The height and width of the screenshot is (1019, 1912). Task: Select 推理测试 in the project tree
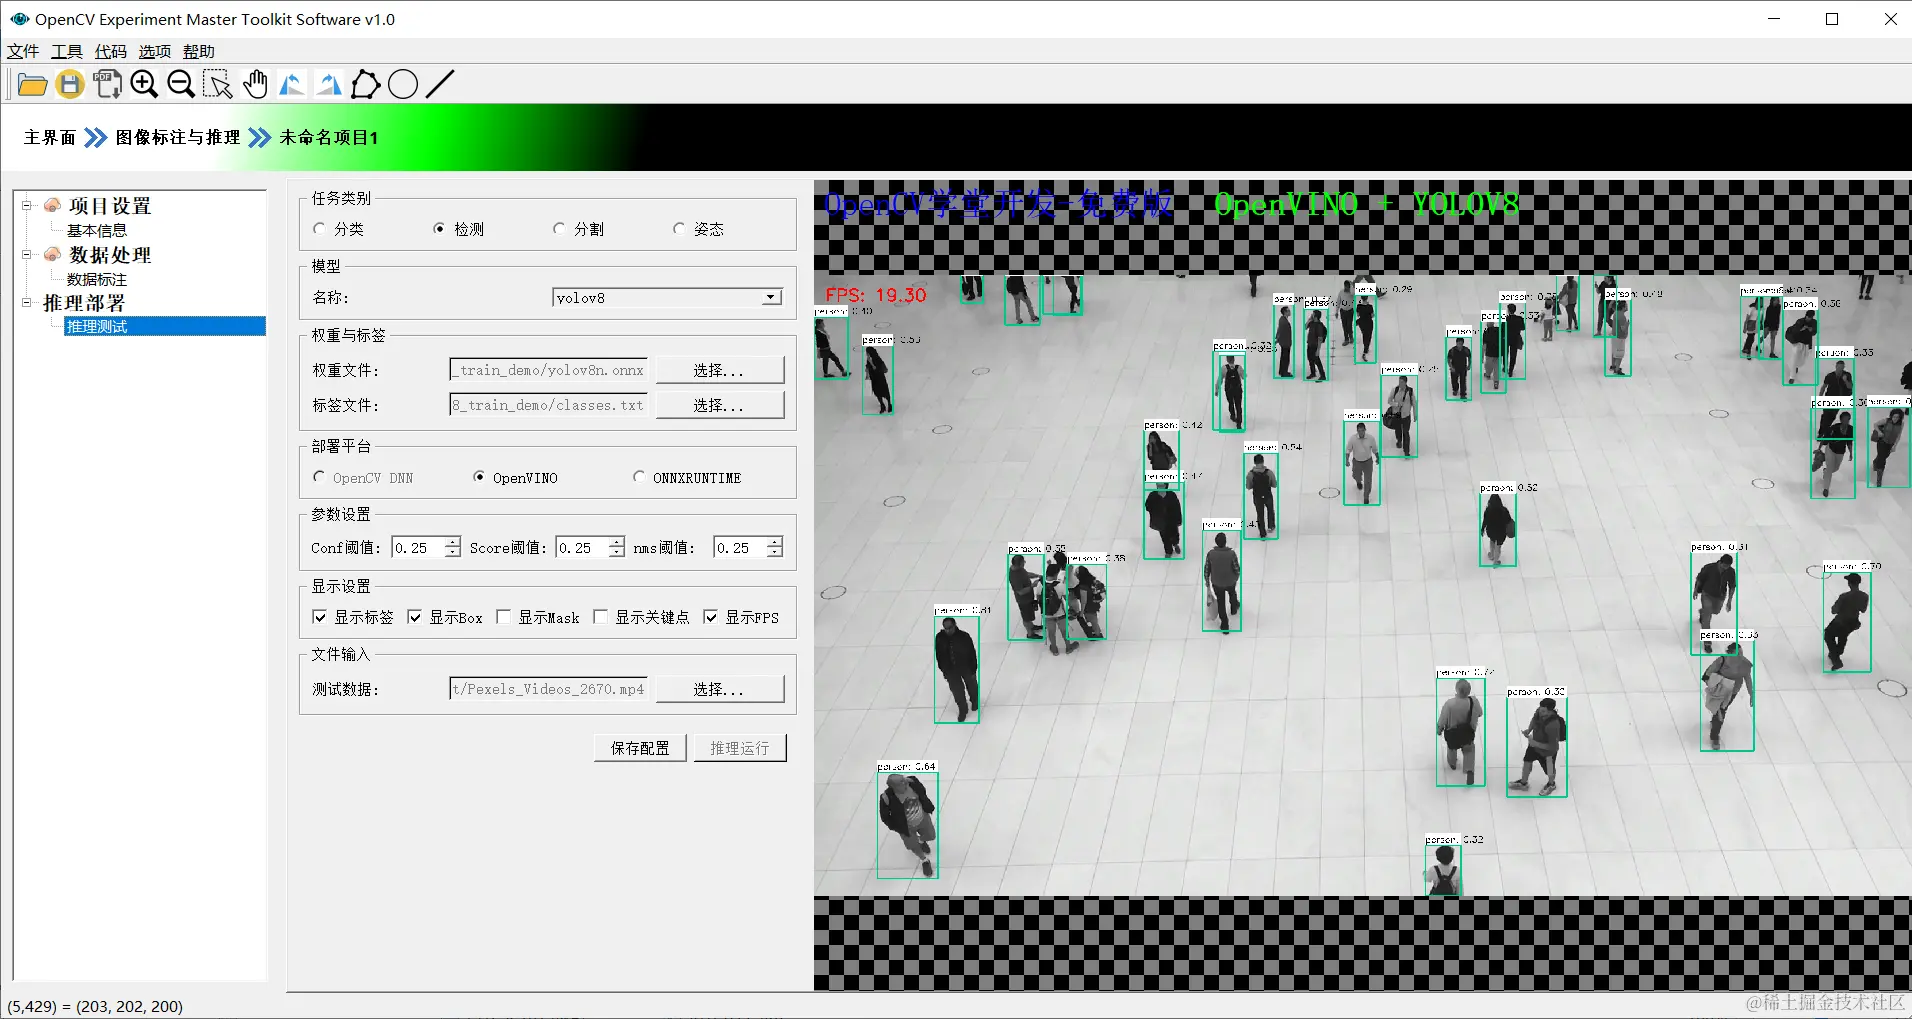tap(164, 326)
